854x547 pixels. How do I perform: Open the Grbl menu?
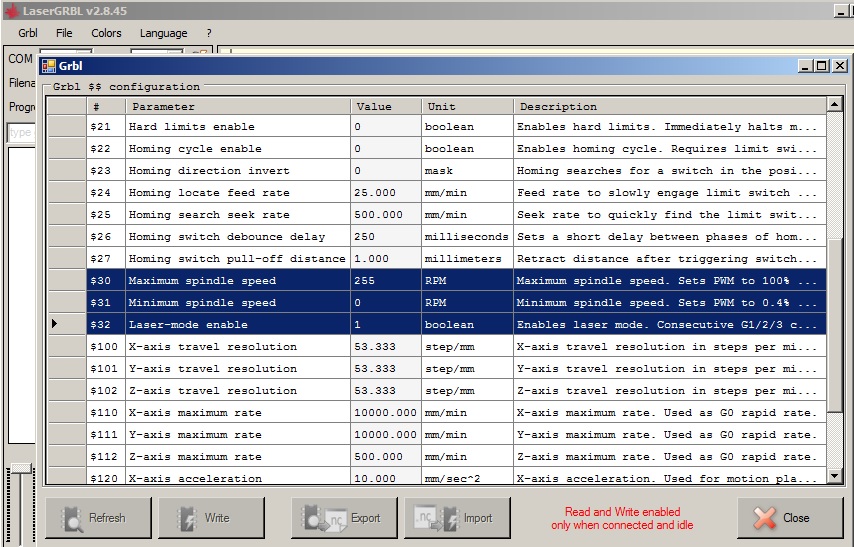28,33
